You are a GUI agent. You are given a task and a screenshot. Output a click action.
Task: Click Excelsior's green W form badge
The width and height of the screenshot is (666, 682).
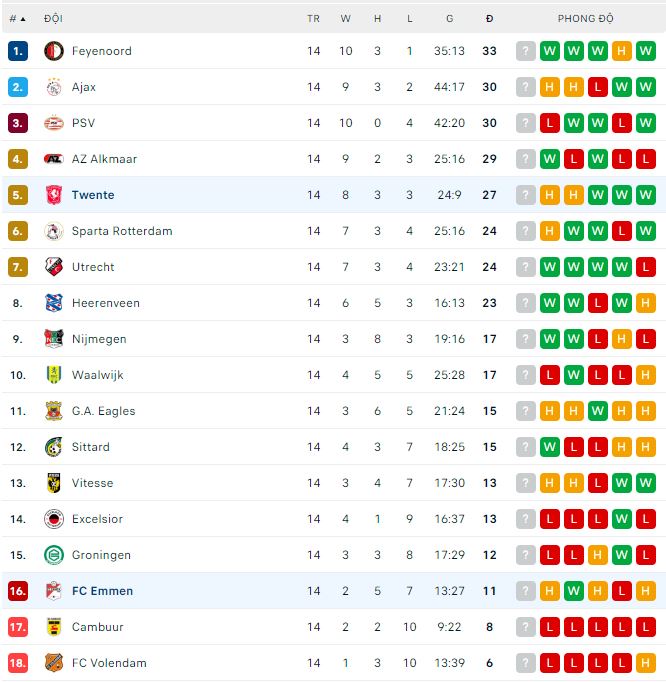(622, 519)
